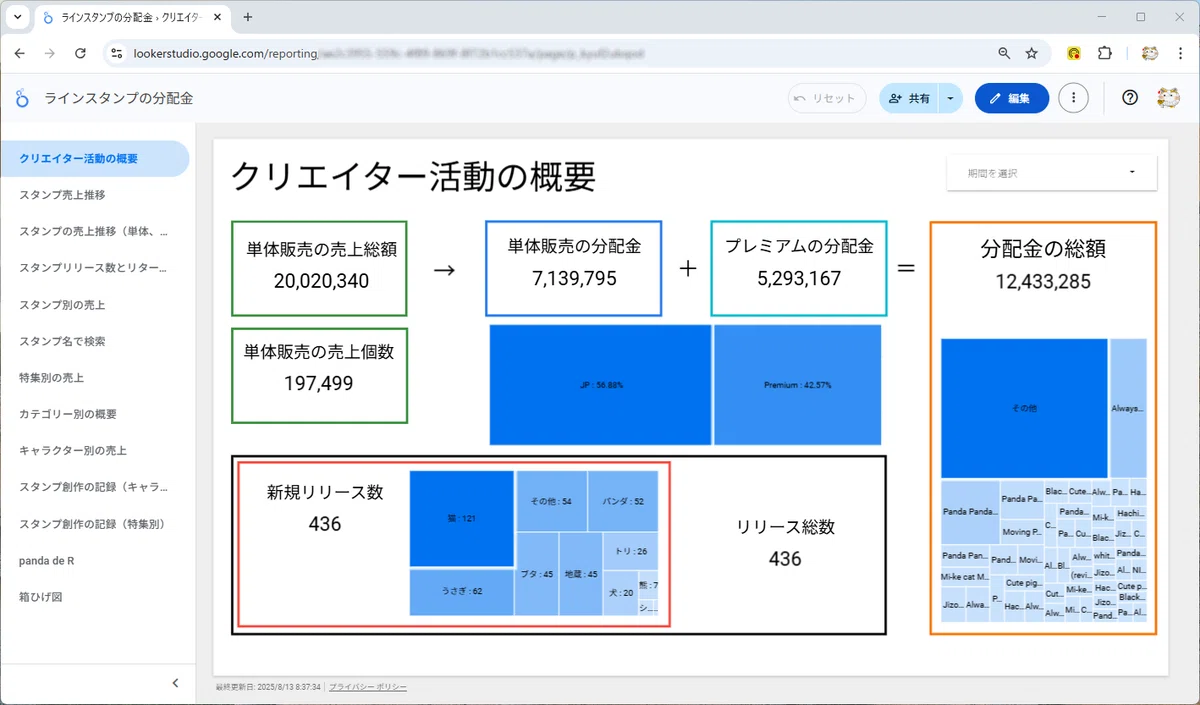Open a new browser tab with plus
Image resolution: width=1200 pixels, height=705 pixels.
point(248,17)
